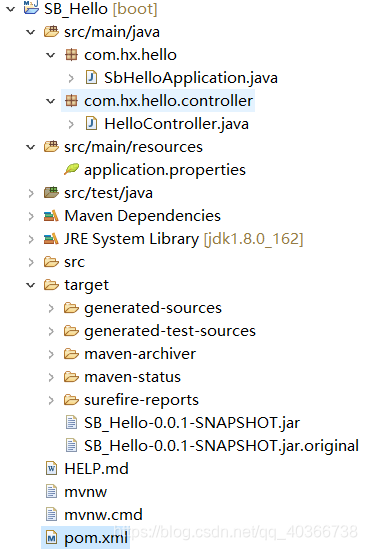This screenshot has height=550, width=367.
Task: Click the plain src folder icon
Action: [51, 262]
